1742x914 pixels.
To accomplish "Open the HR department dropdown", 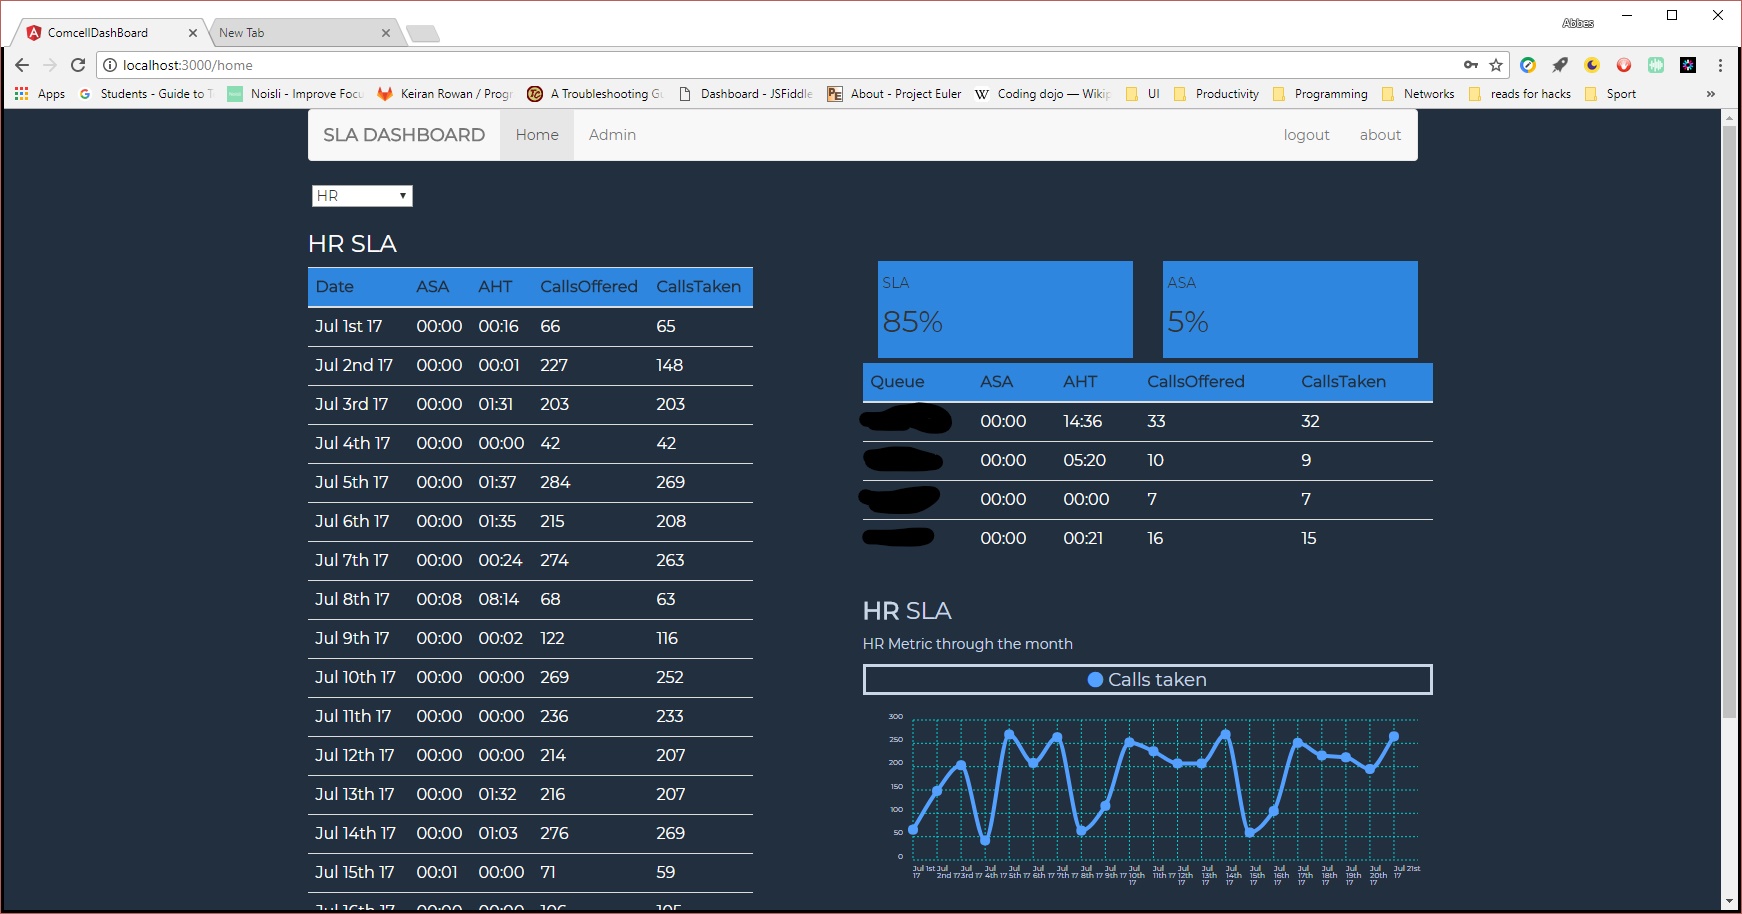I will (x=362, y=196).
